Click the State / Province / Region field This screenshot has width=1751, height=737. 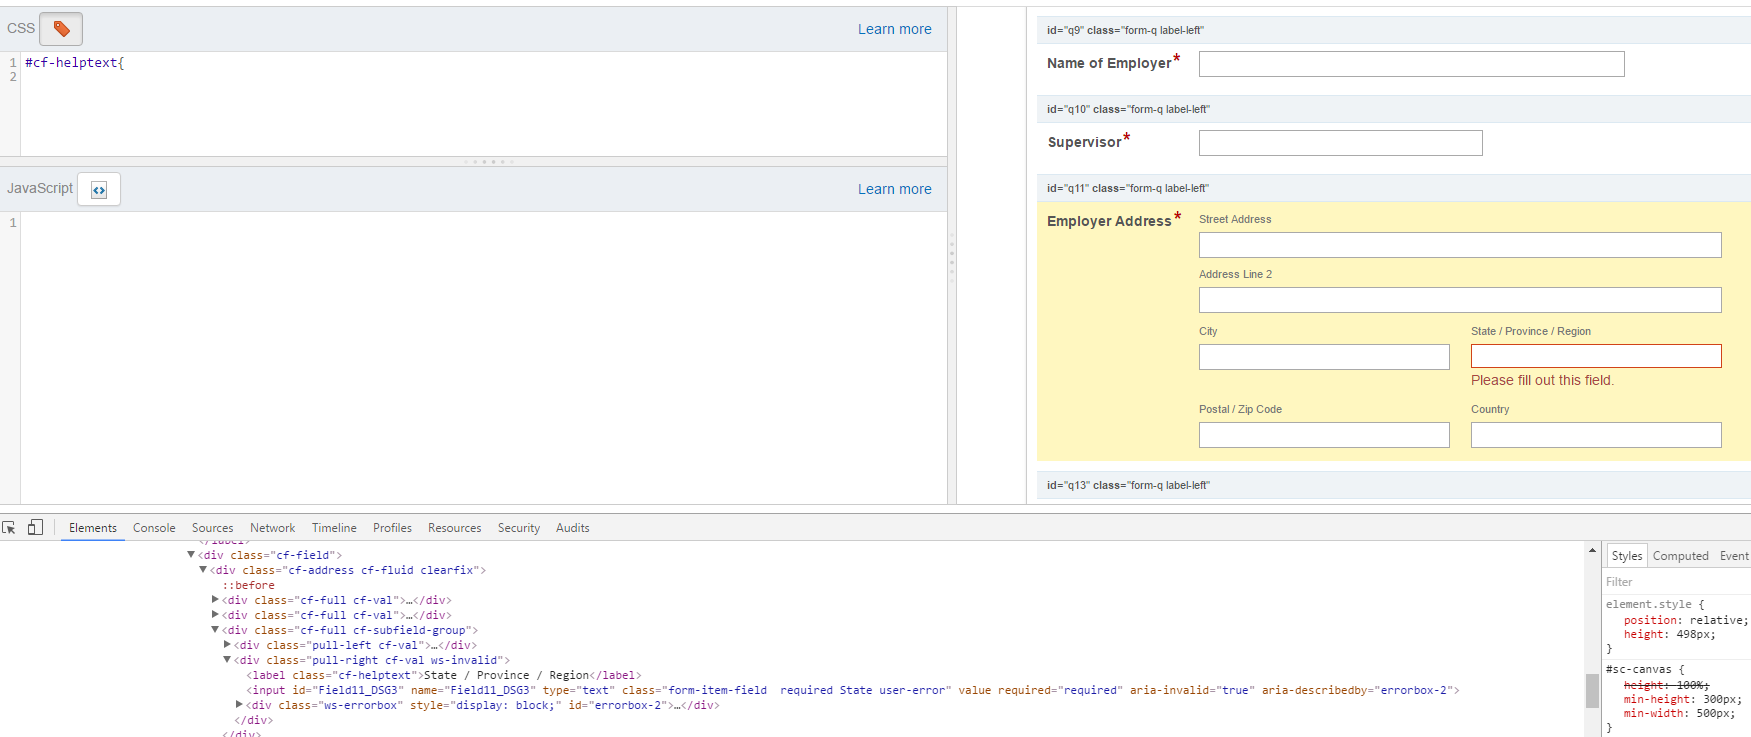[x=1596, y=356]
